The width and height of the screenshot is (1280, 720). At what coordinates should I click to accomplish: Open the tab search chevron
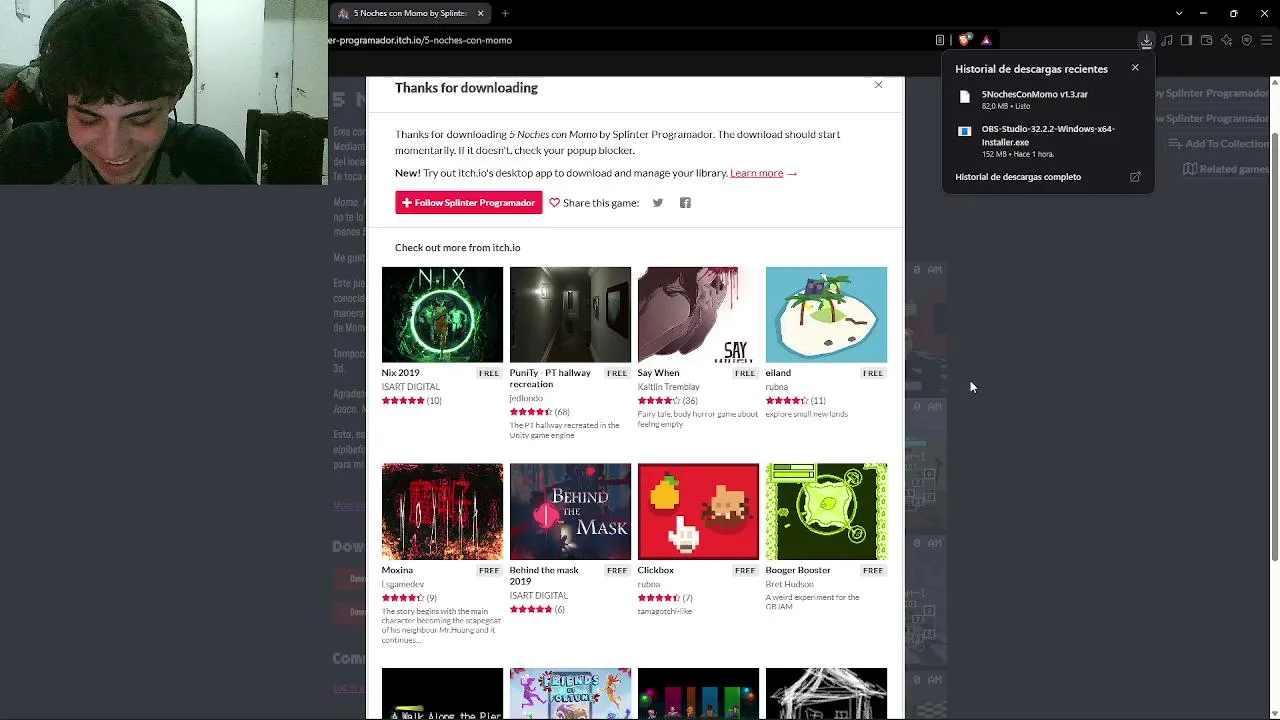pyautogui.click(x=1179, y=13)
